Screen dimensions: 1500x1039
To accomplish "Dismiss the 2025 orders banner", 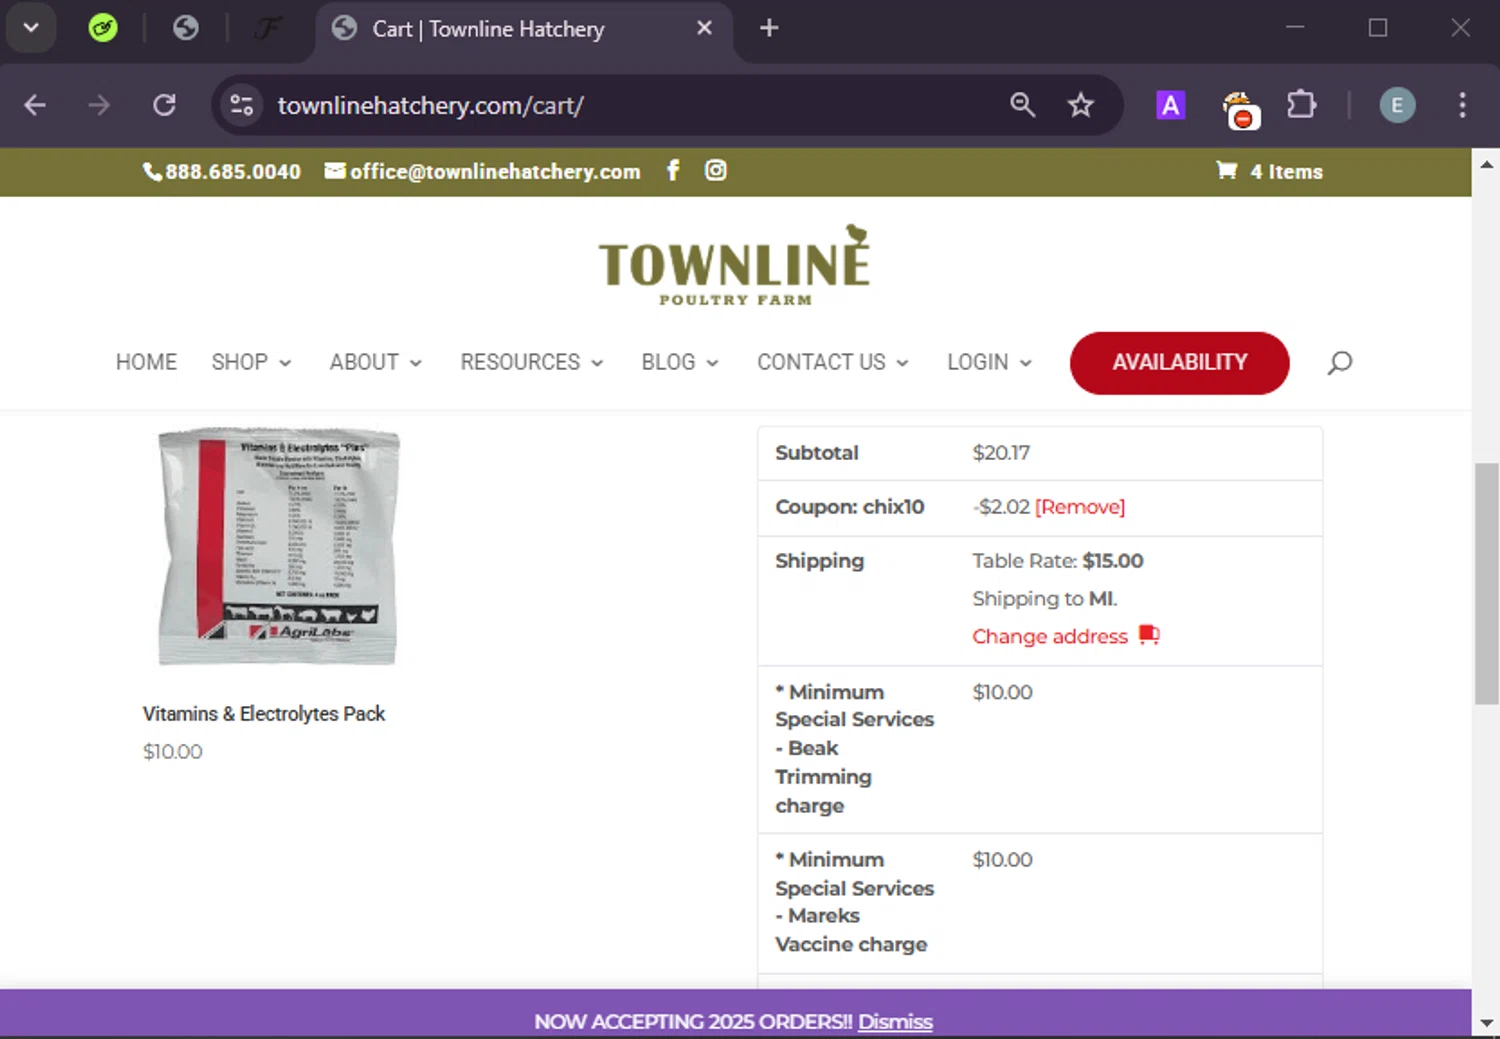I will click(895, 1022).
